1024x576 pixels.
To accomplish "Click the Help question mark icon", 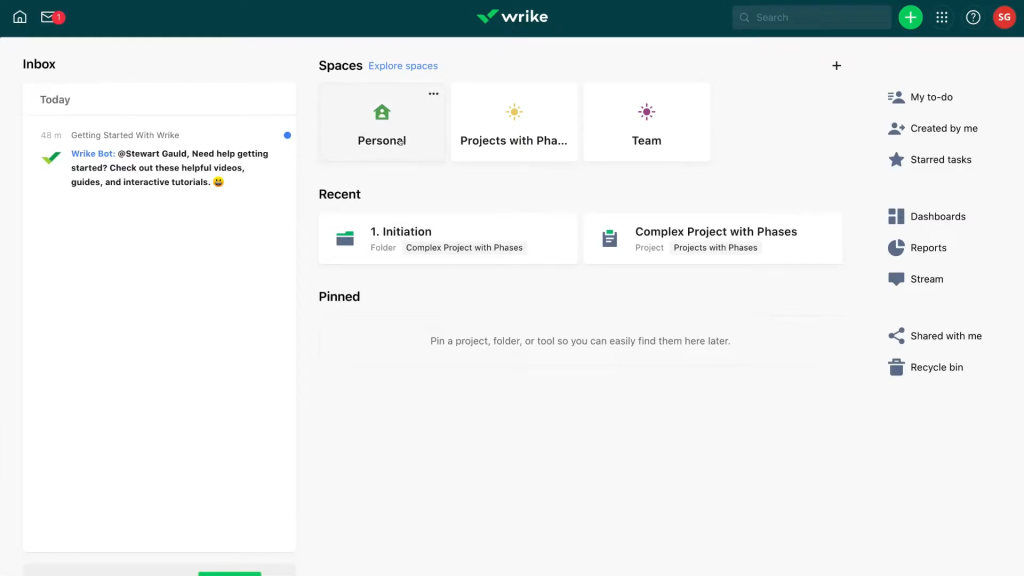I will tap(972, 17).
